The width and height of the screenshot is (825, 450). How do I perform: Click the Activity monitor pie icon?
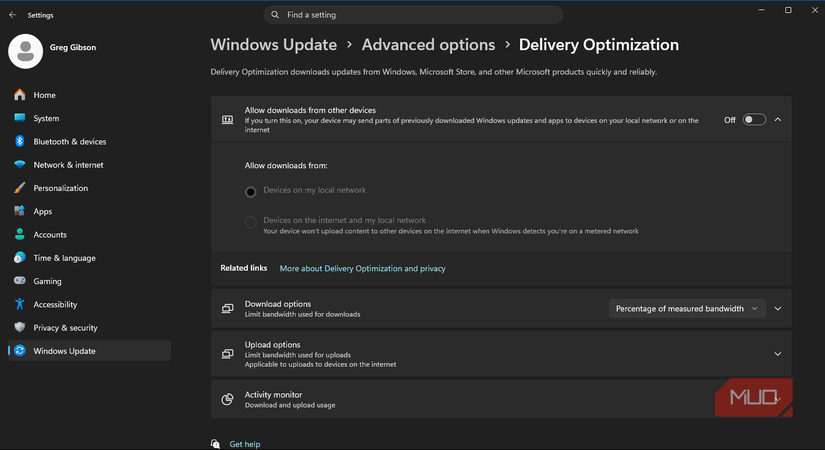click(227, 399)
